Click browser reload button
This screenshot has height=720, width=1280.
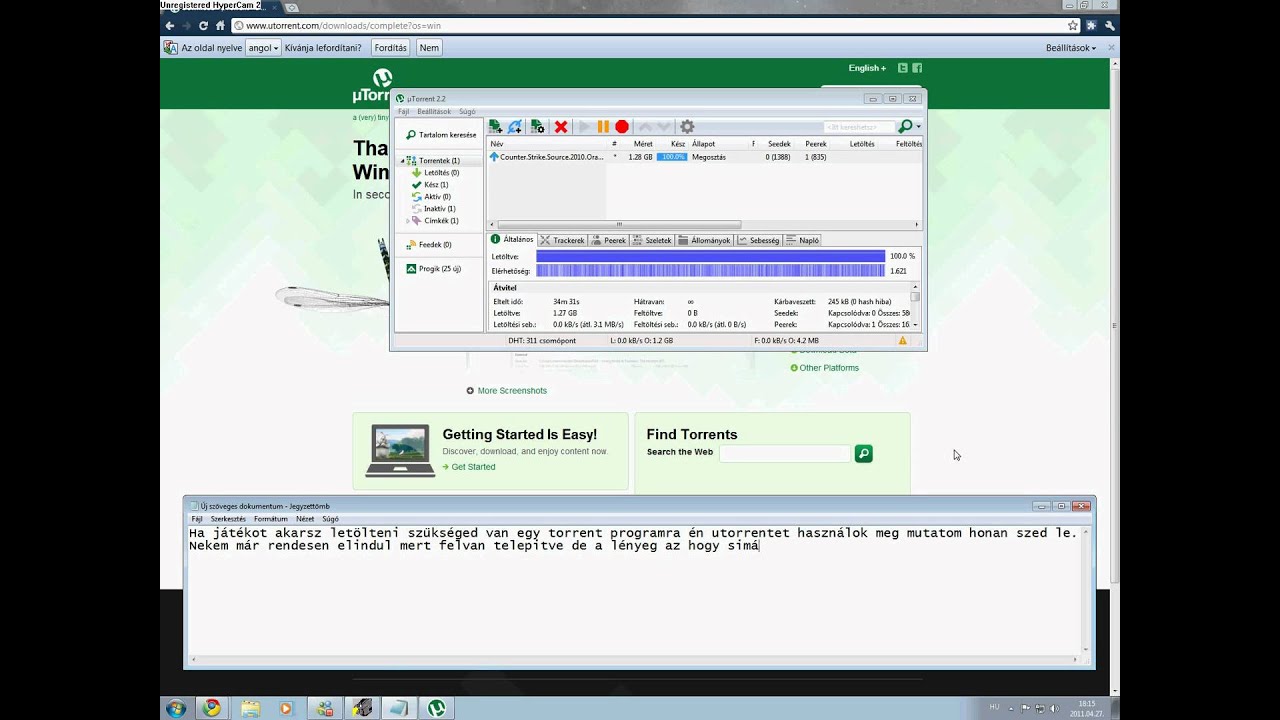pos(203,25)
